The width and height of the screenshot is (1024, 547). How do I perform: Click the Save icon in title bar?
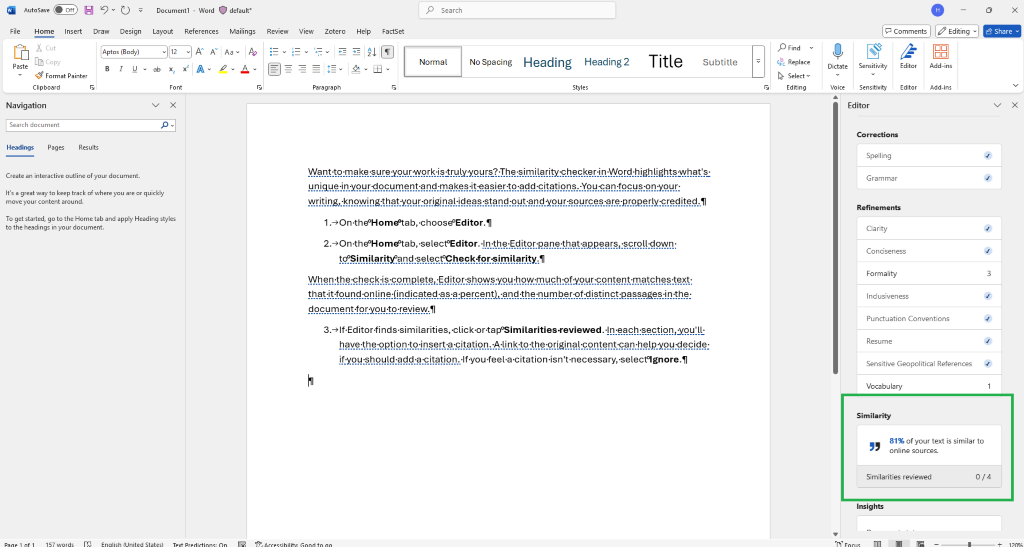click(89, 10)
